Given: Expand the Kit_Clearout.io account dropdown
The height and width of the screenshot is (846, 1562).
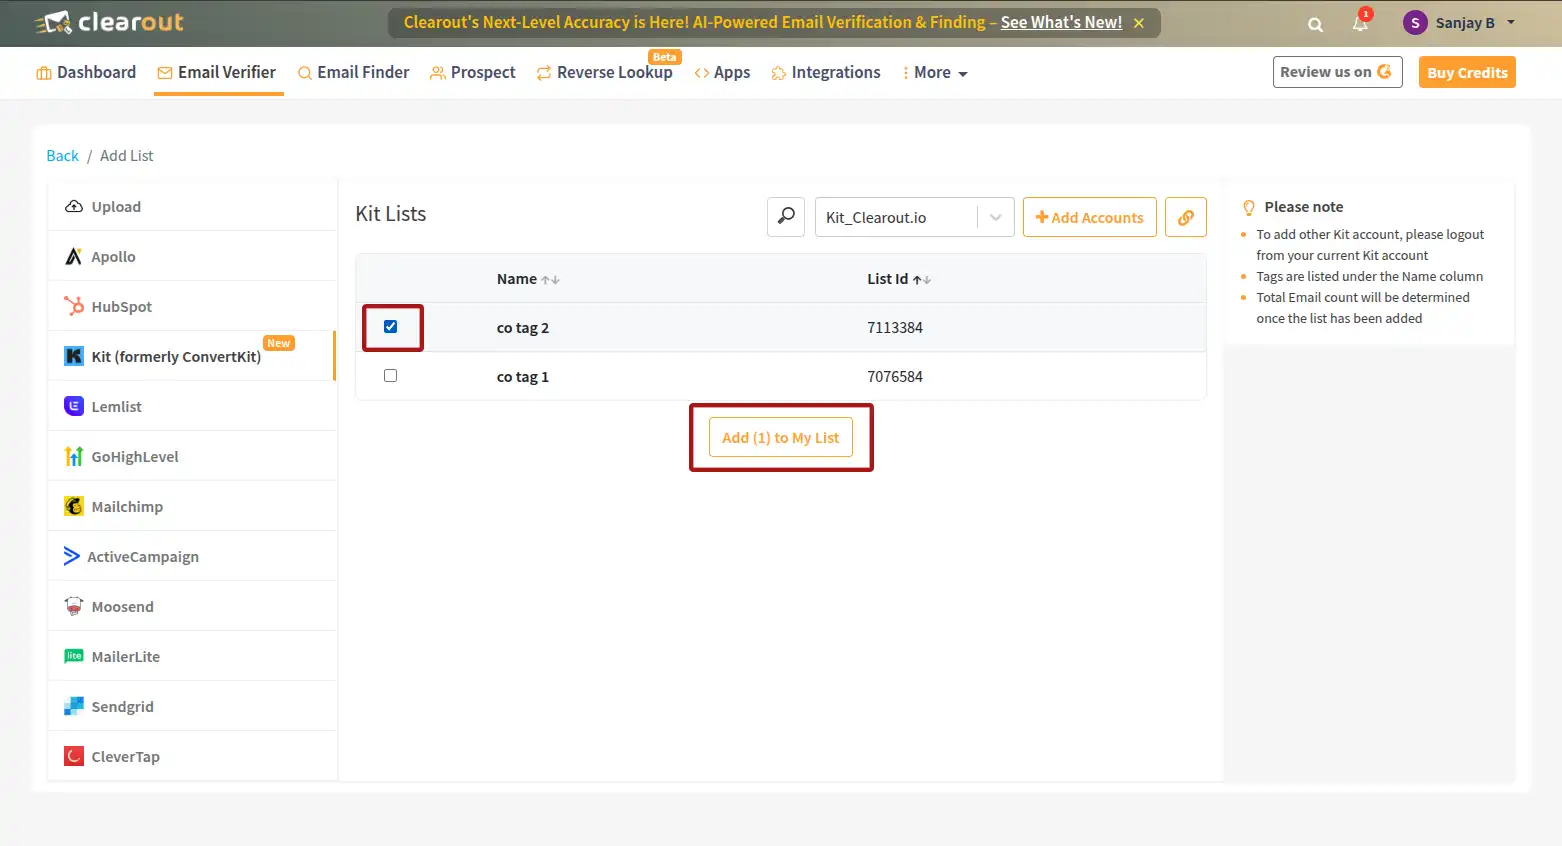Looking at the screenshot, I should click(995, 217).
